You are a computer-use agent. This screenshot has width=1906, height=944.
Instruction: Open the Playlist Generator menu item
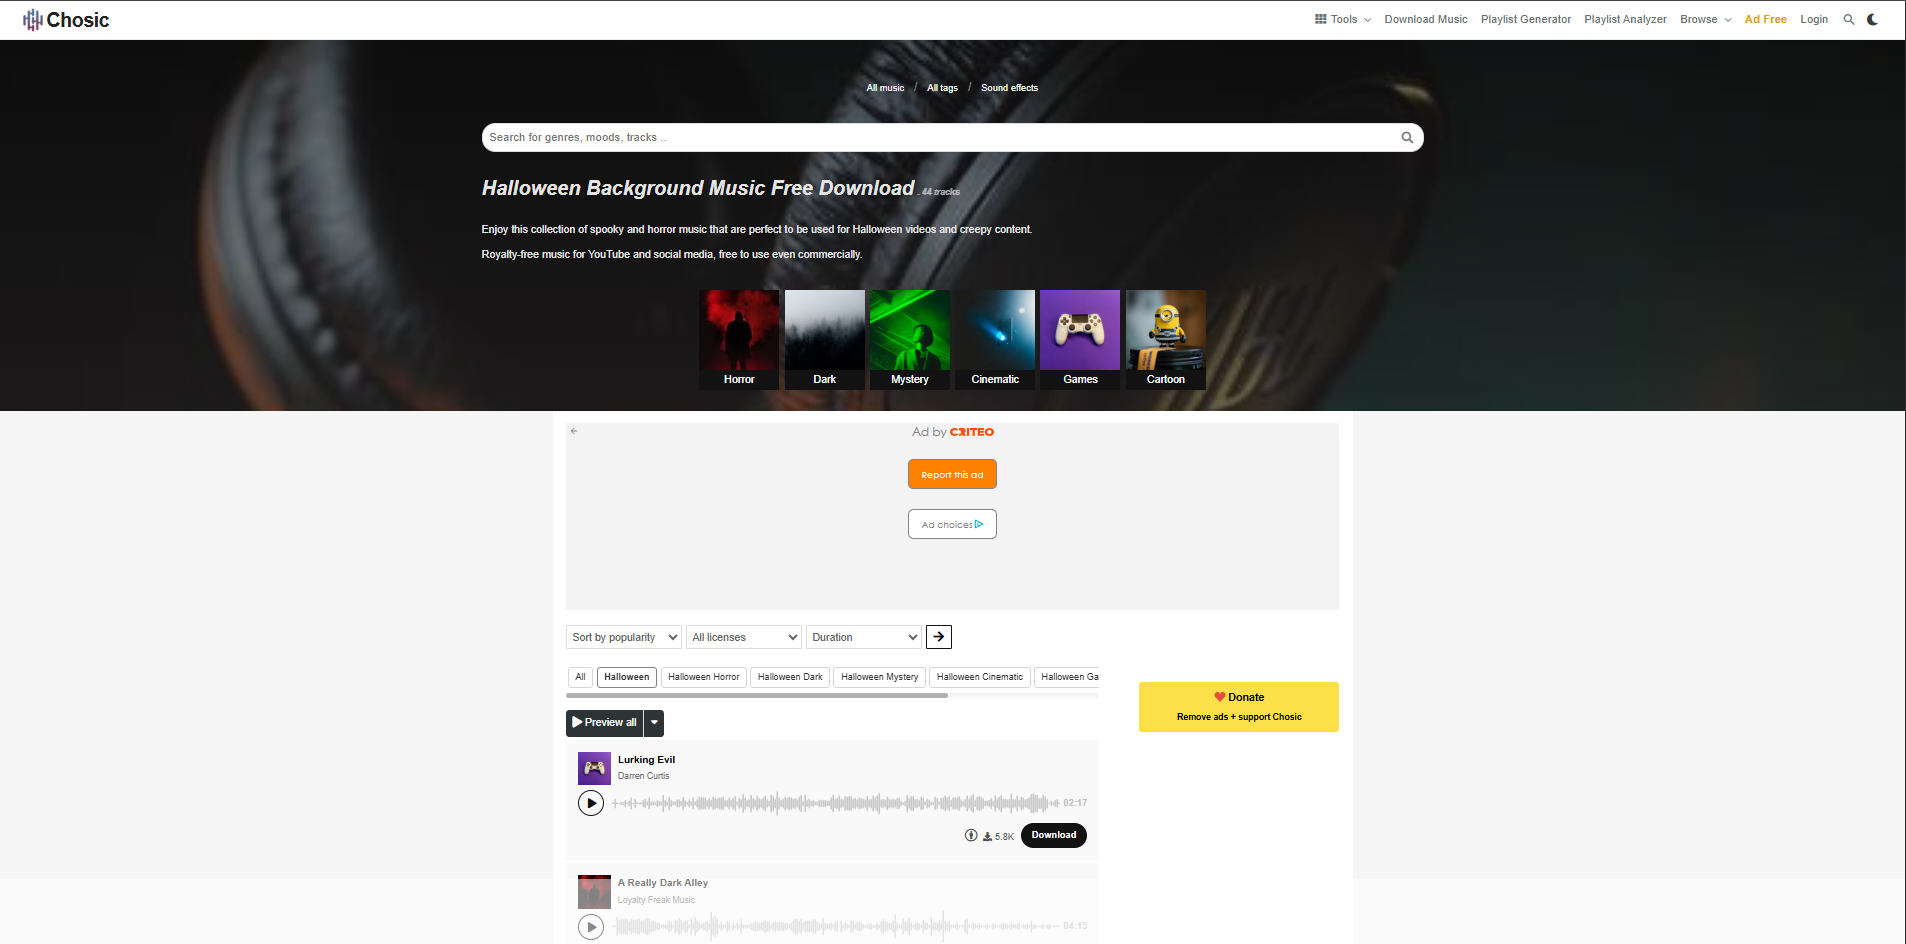[1525, 19]
